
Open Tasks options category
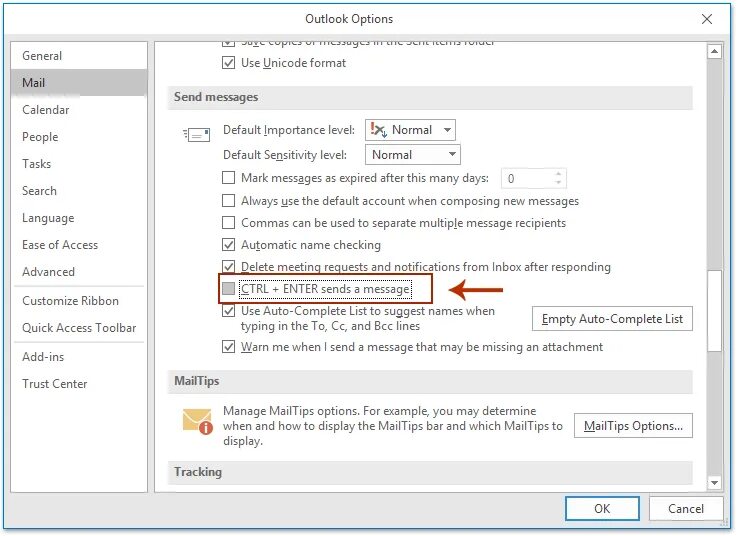(x=79, y=164)
